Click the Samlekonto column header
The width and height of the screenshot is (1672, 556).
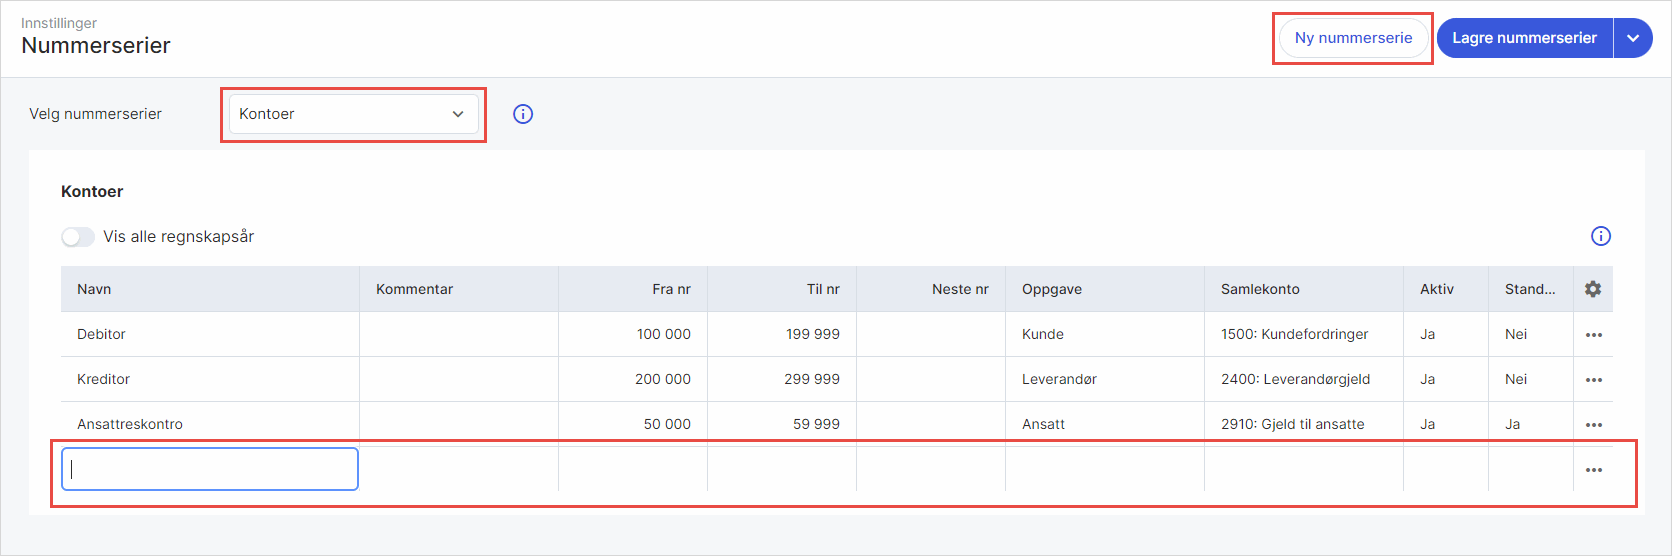coord(1260,289)
